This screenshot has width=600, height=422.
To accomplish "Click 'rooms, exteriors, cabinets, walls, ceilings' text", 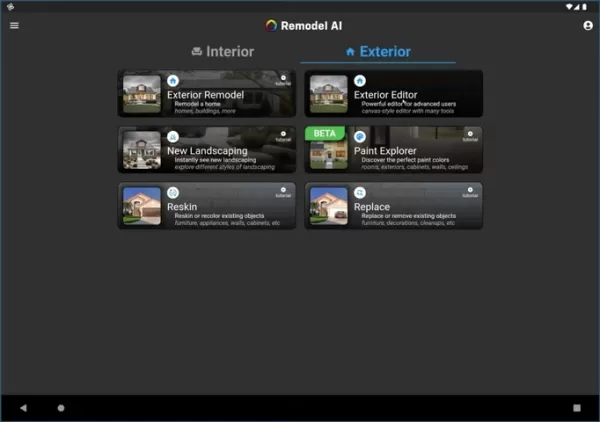I will coord(414,167).
